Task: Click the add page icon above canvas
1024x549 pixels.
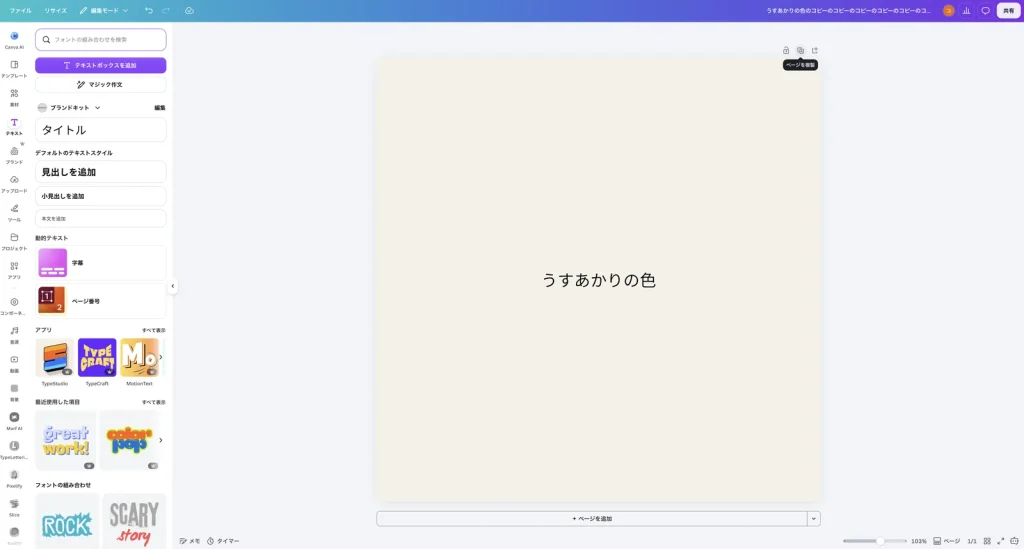Action: point(814,50)
